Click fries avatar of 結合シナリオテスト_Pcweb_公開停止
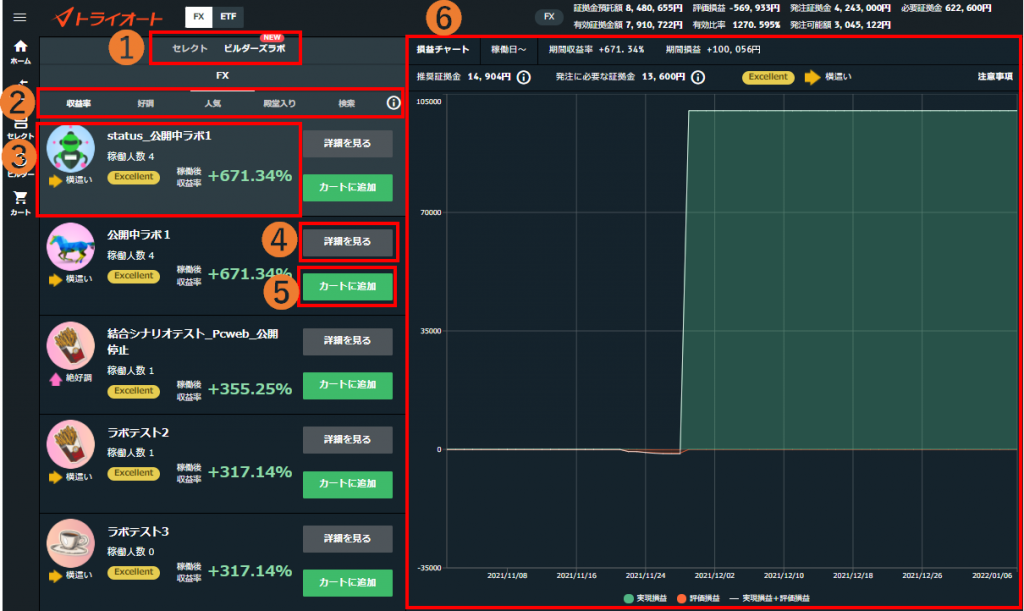1024x611 pixels. point(71,345)
